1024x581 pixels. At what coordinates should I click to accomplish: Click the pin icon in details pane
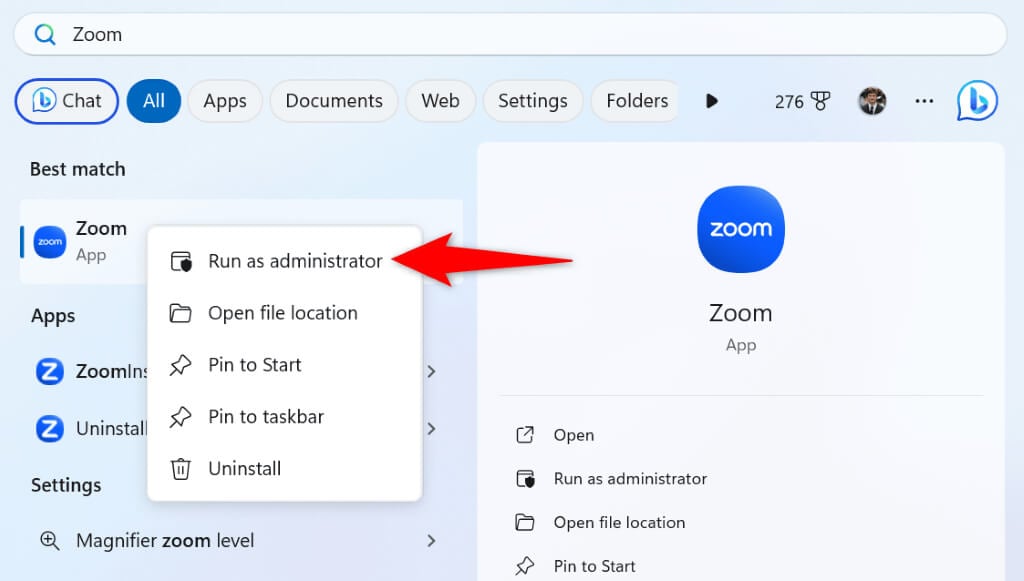[x=524, y=566]
